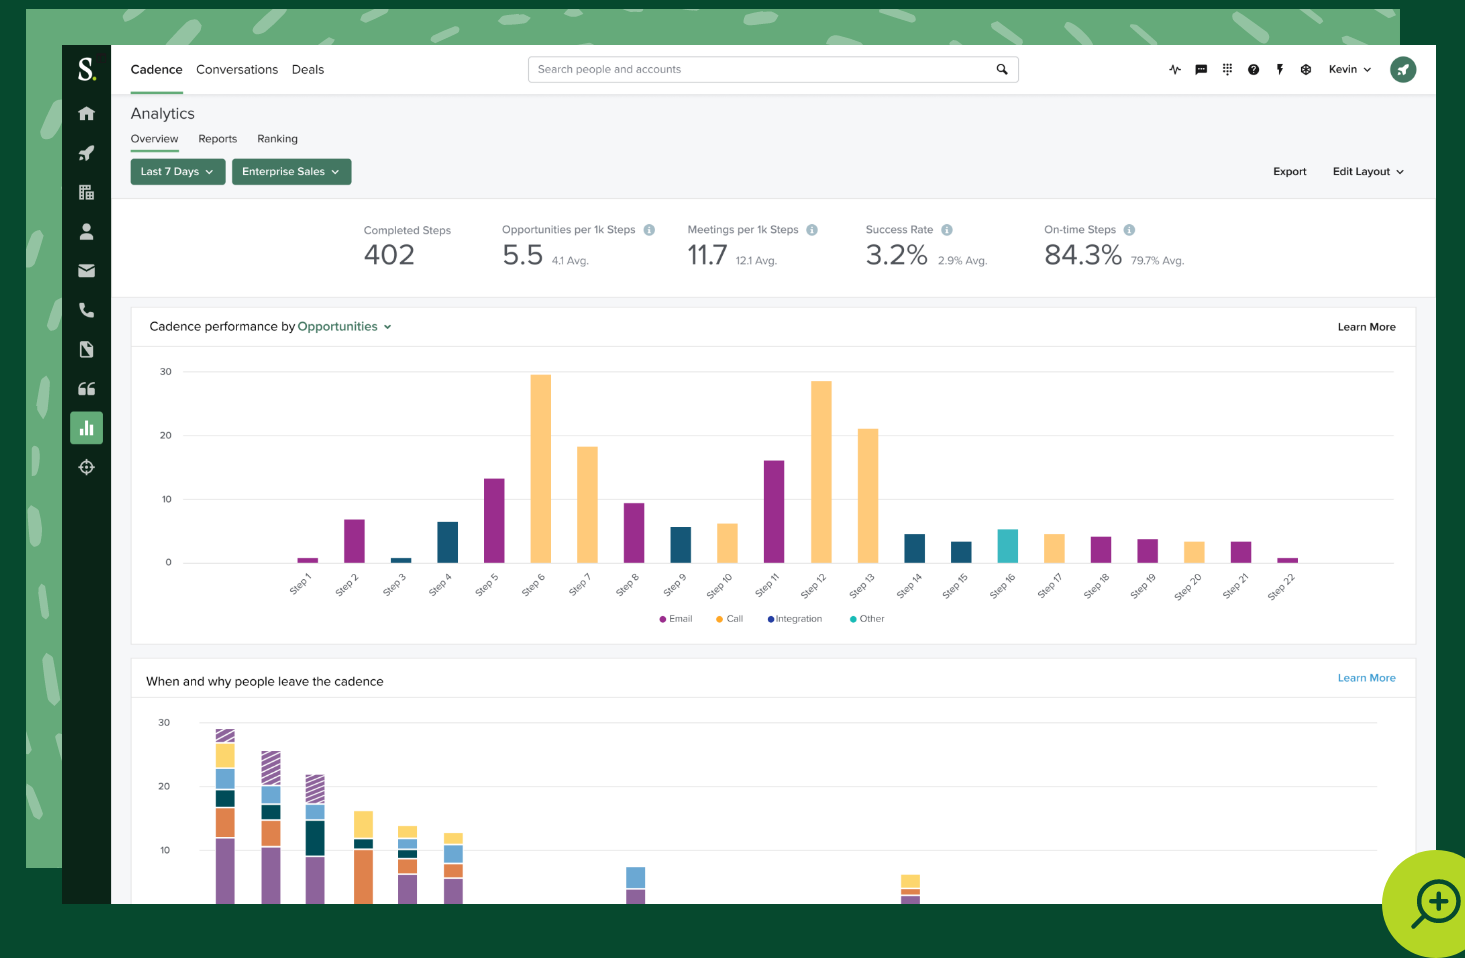Open the dialer keypad icon

1227,70
